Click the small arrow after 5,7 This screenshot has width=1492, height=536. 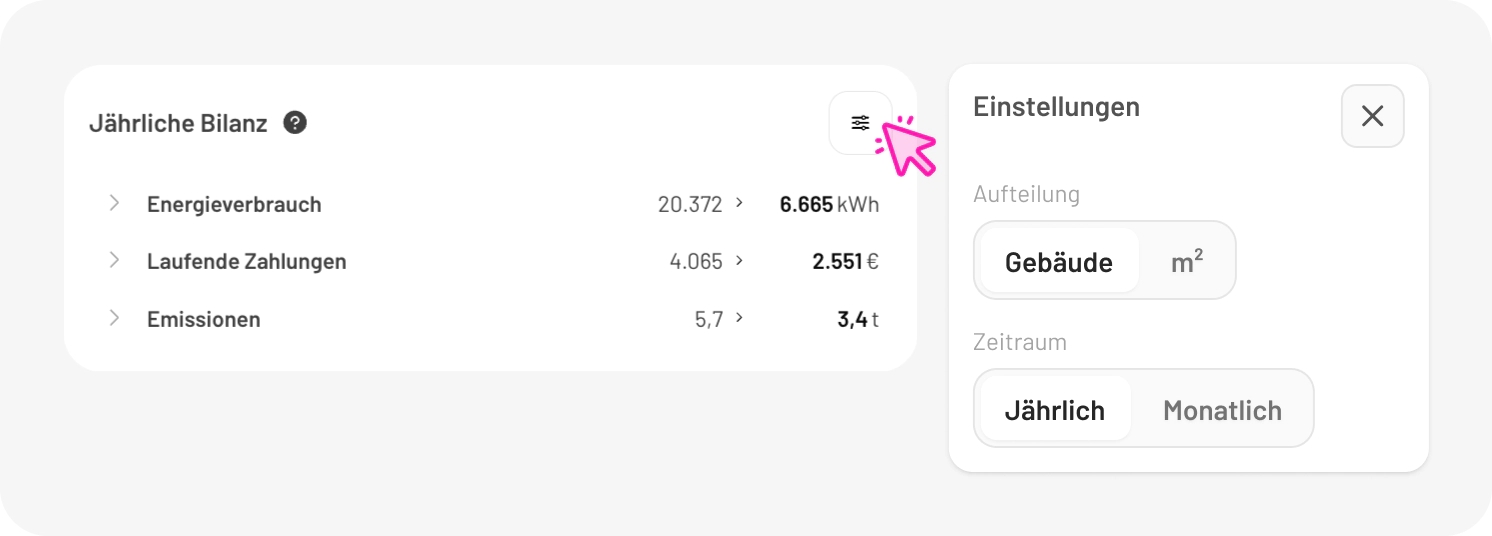point(739,319)
